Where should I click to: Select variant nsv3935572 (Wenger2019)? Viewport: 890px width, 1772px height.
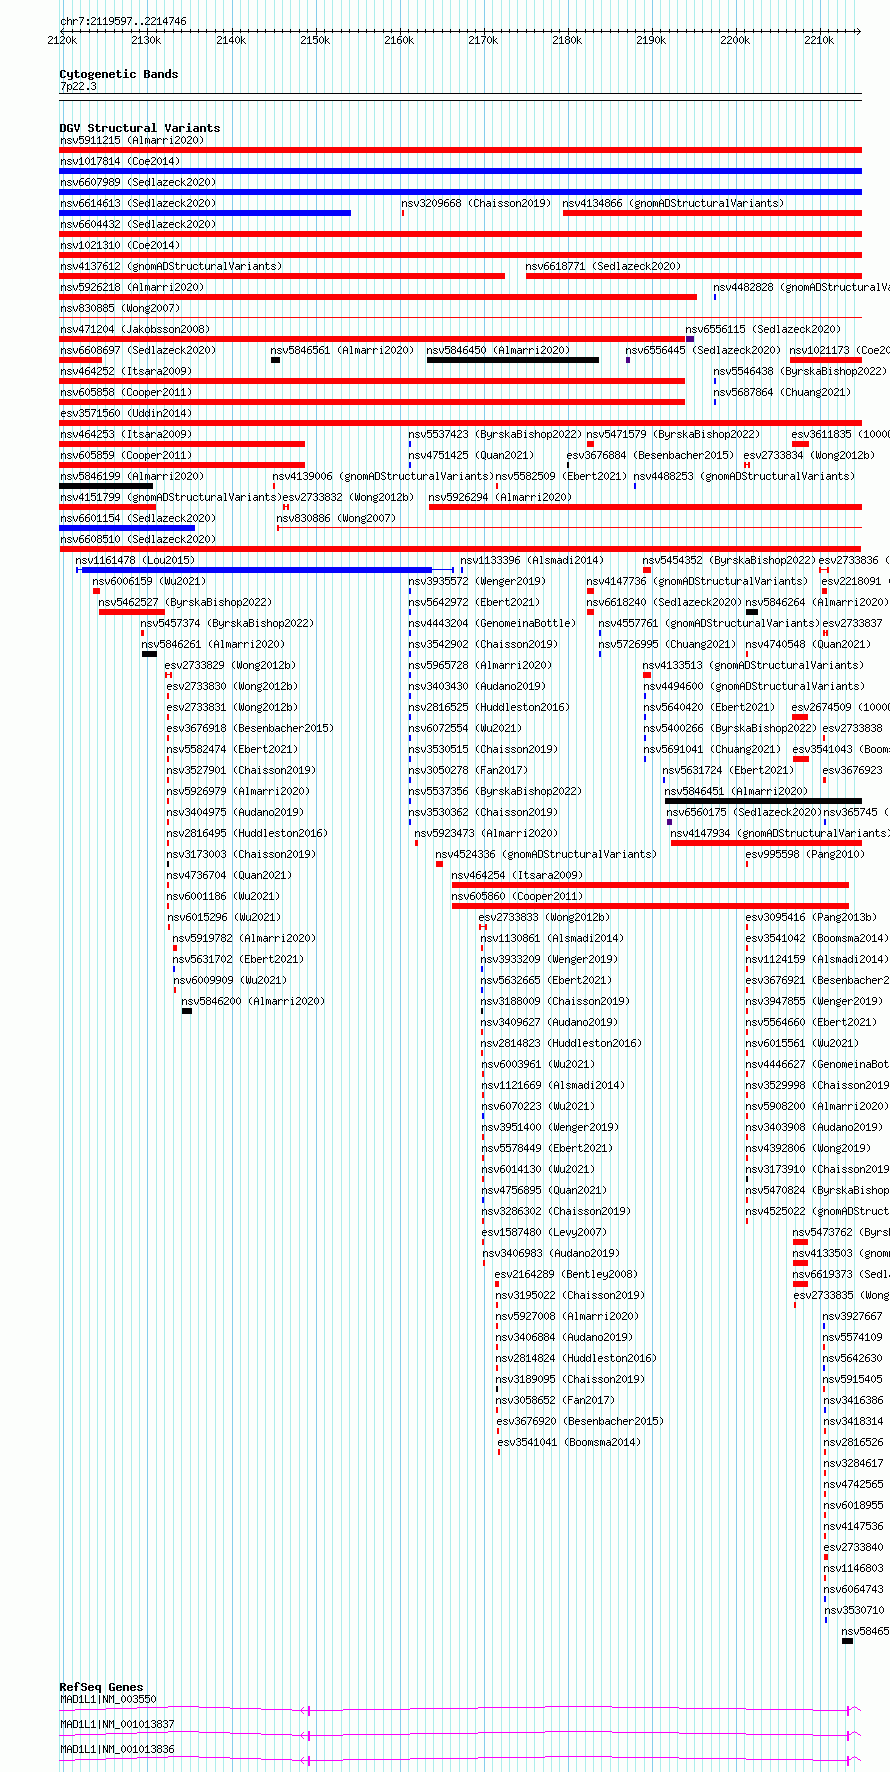tap(477, 582)
